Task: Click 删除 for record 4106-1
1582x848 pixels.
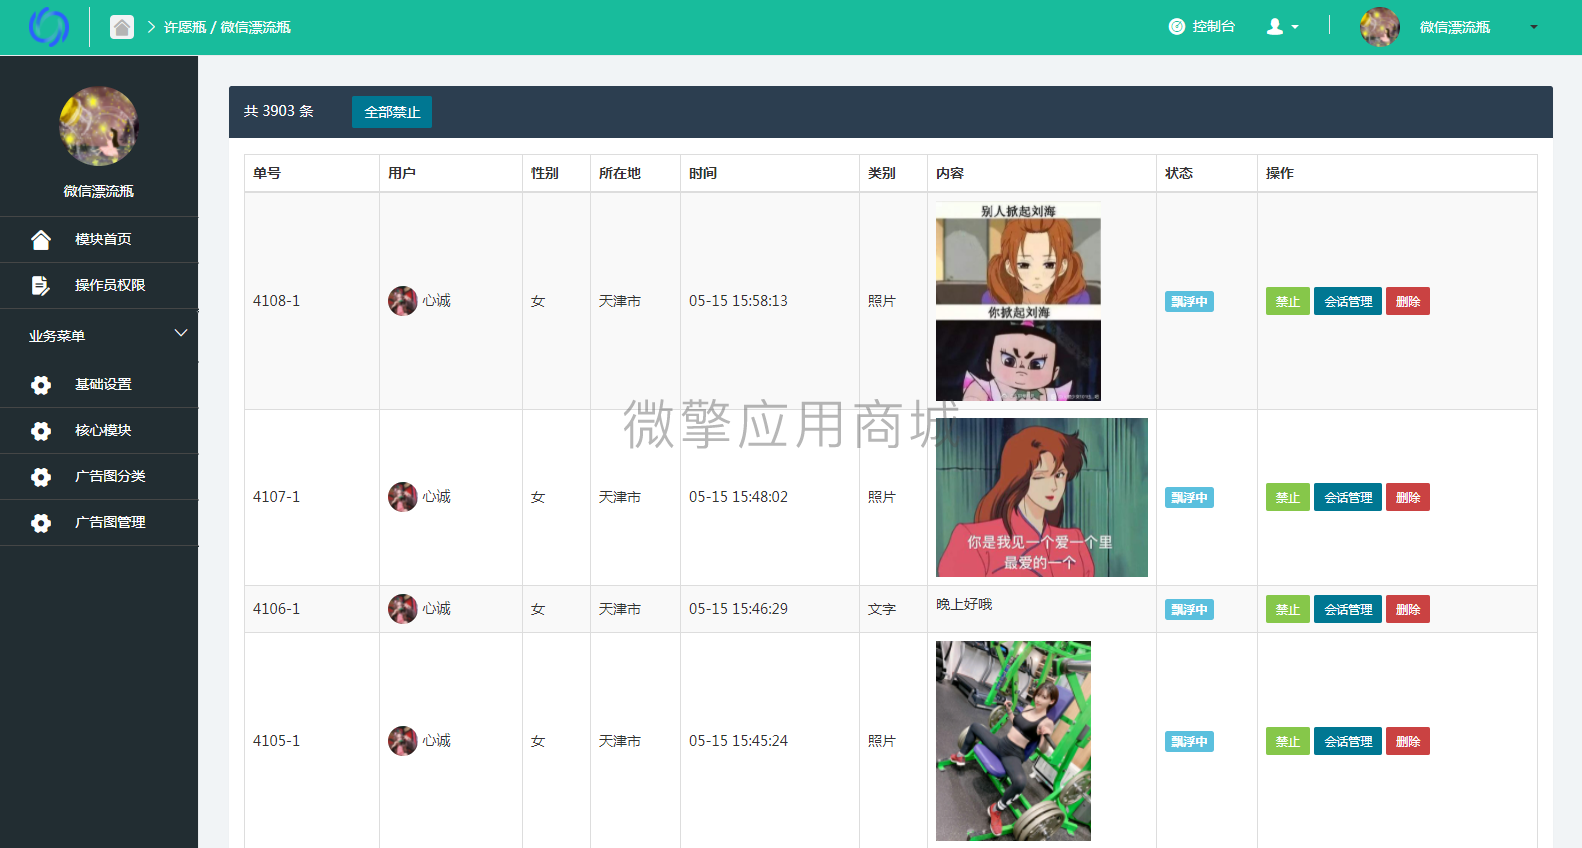Action: pos(1408,609)
